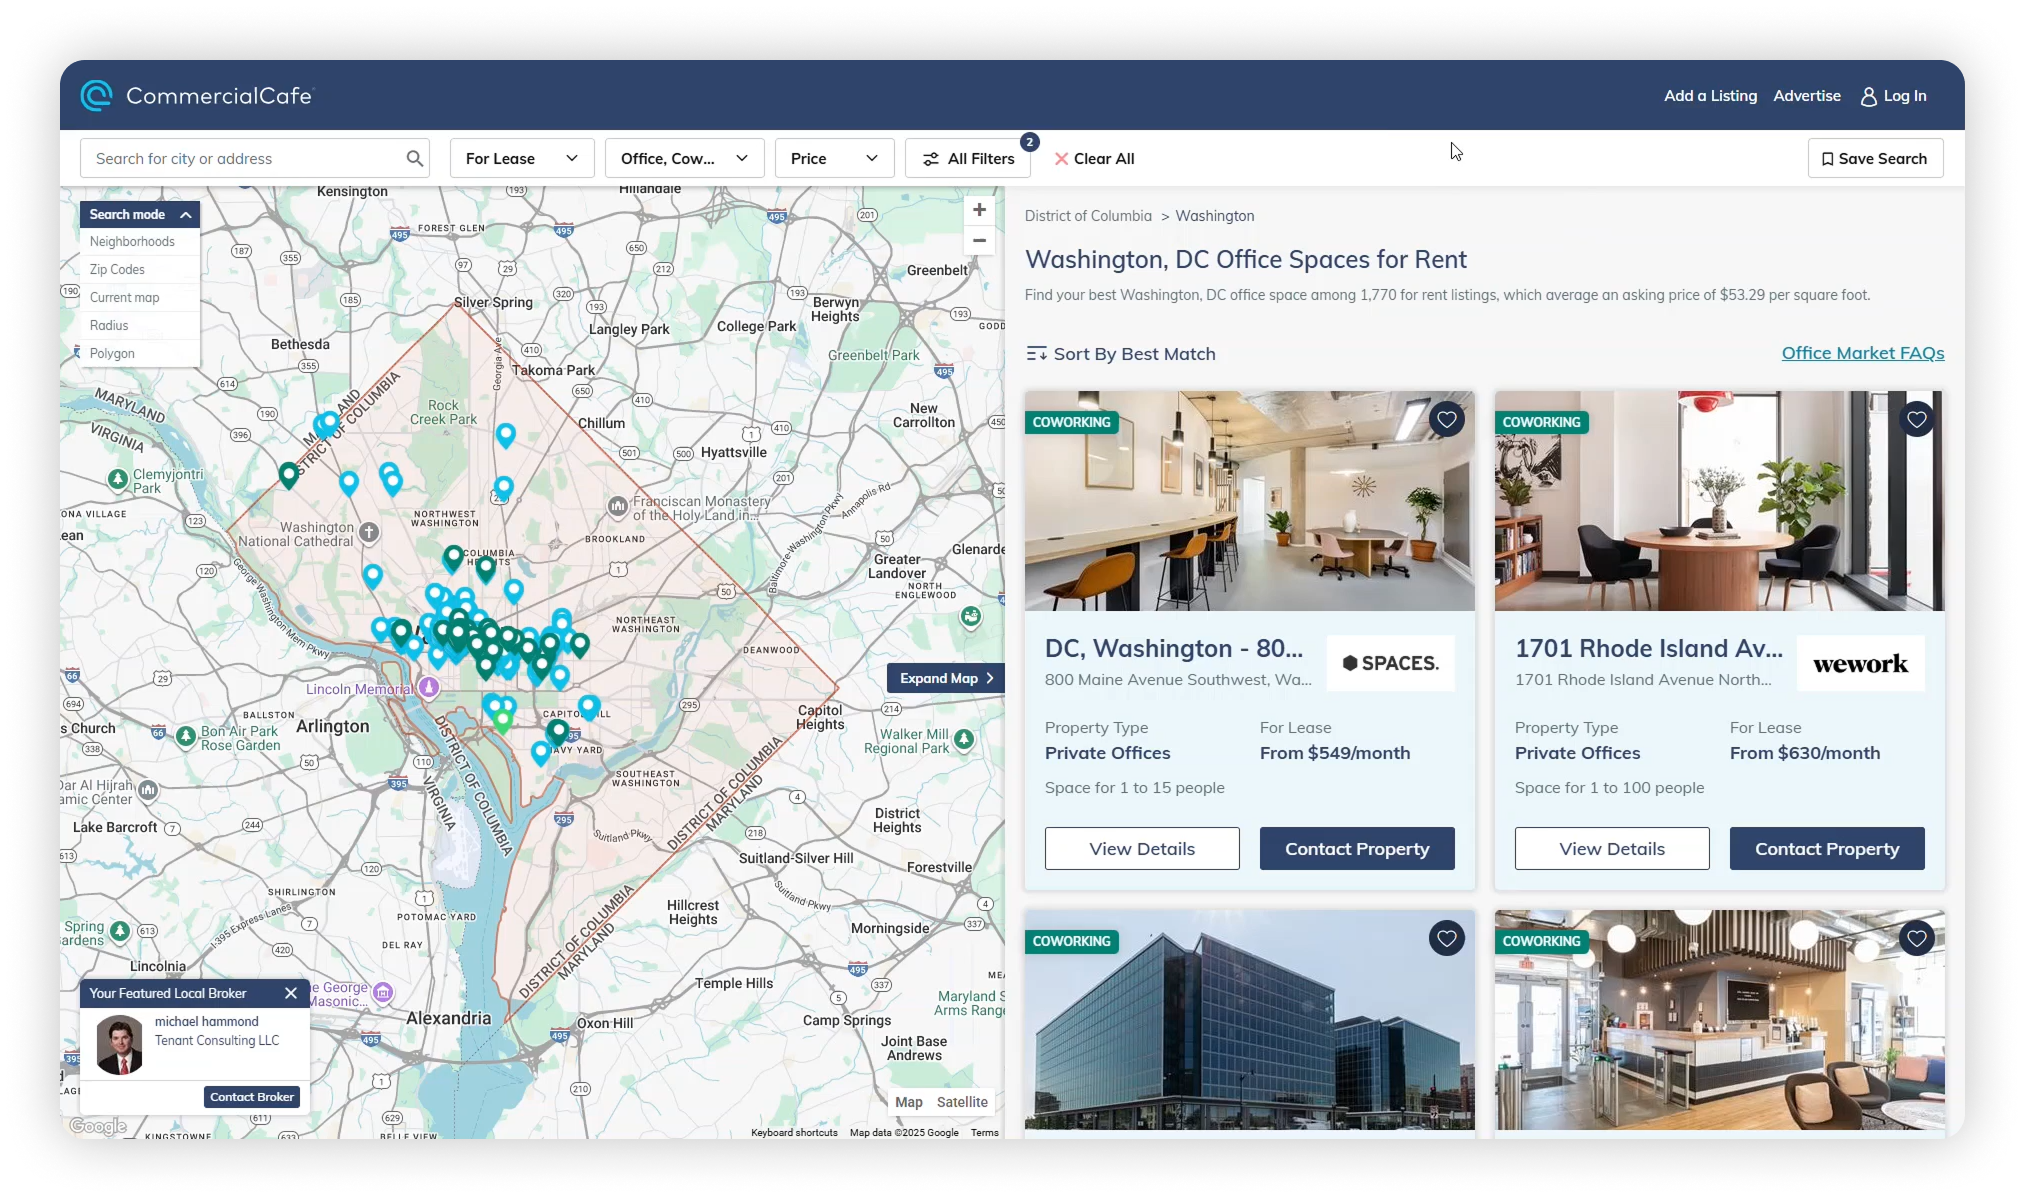2025x1199 pixels.
Task: Select Add a Listing in the header
Action: click(1710, 95)
